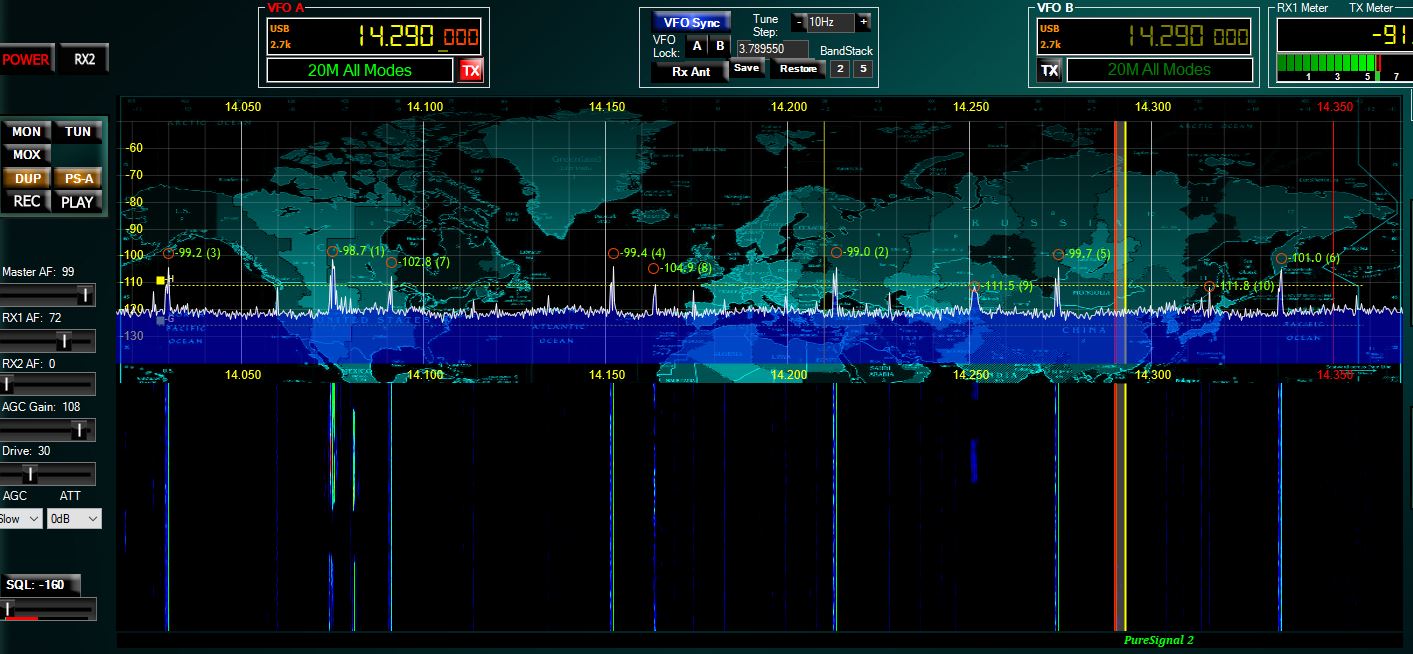The height and width of the screenshot is (654, 1413).
Task: Click the yellow VFO tuning line in panadapter
Action: tap(1125, 240)
